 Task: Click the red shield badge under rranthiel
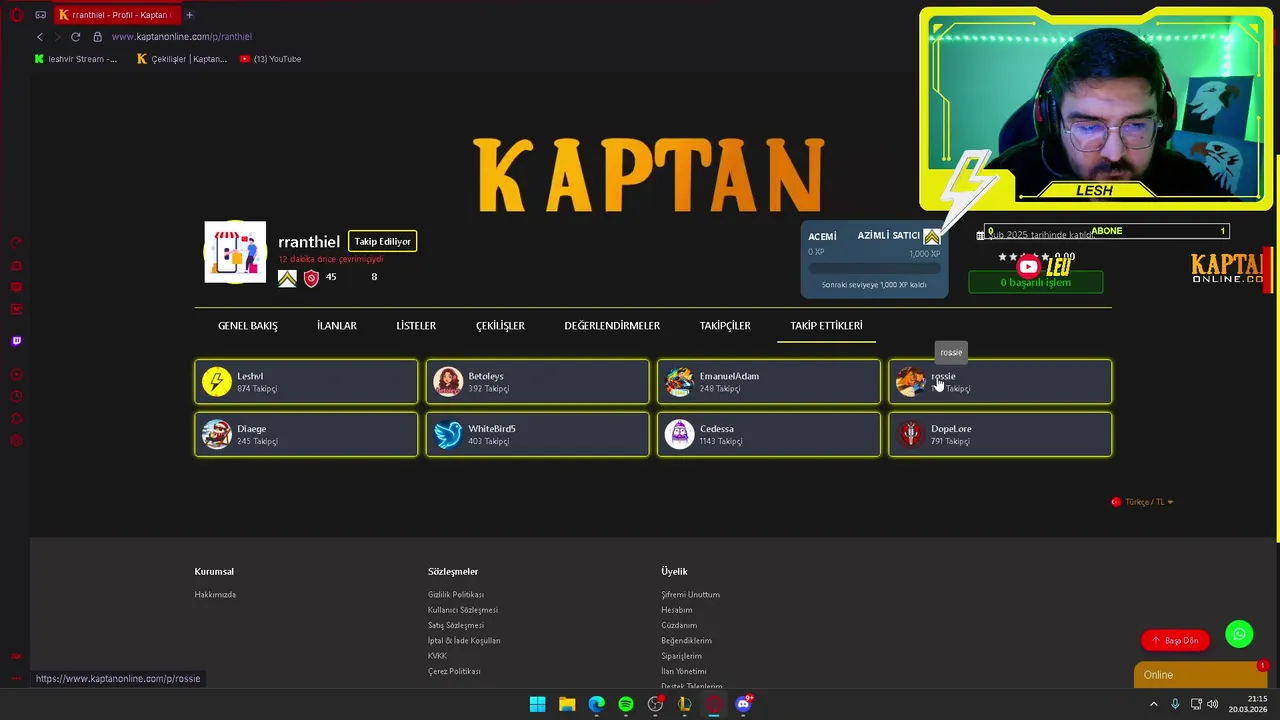311,278
